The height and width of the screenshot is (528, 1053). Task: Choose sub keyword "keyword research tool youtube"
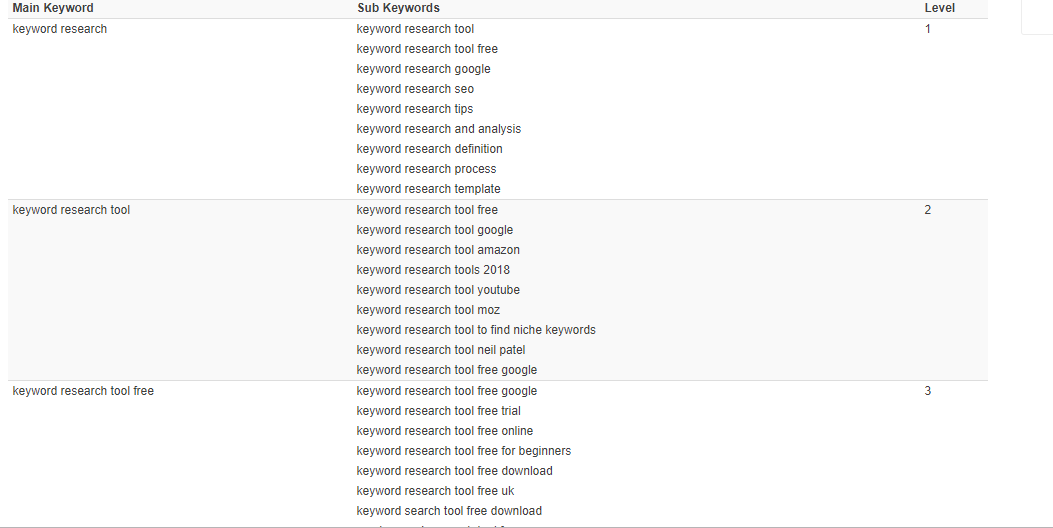coord(438,290)
